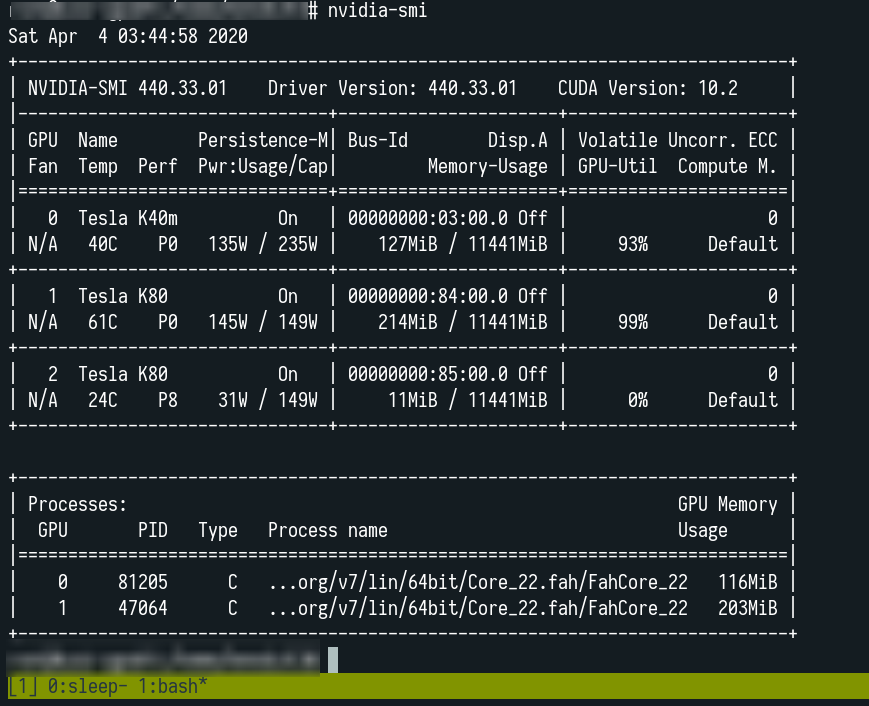Click the 61C temperature for GPU 1
The height and width of the screenshot is (706, 869).
pos(103,322)
